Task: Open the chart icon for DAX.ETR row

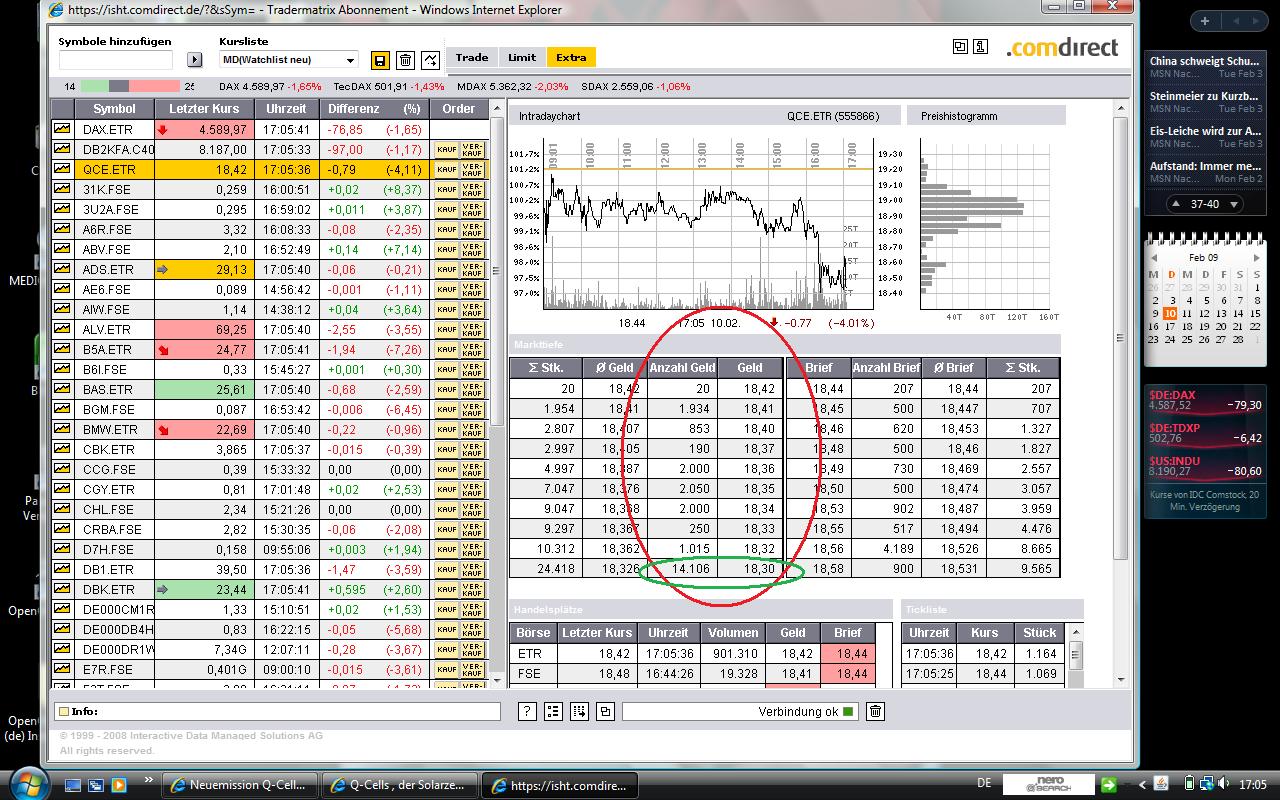Action: pos(62,129)
